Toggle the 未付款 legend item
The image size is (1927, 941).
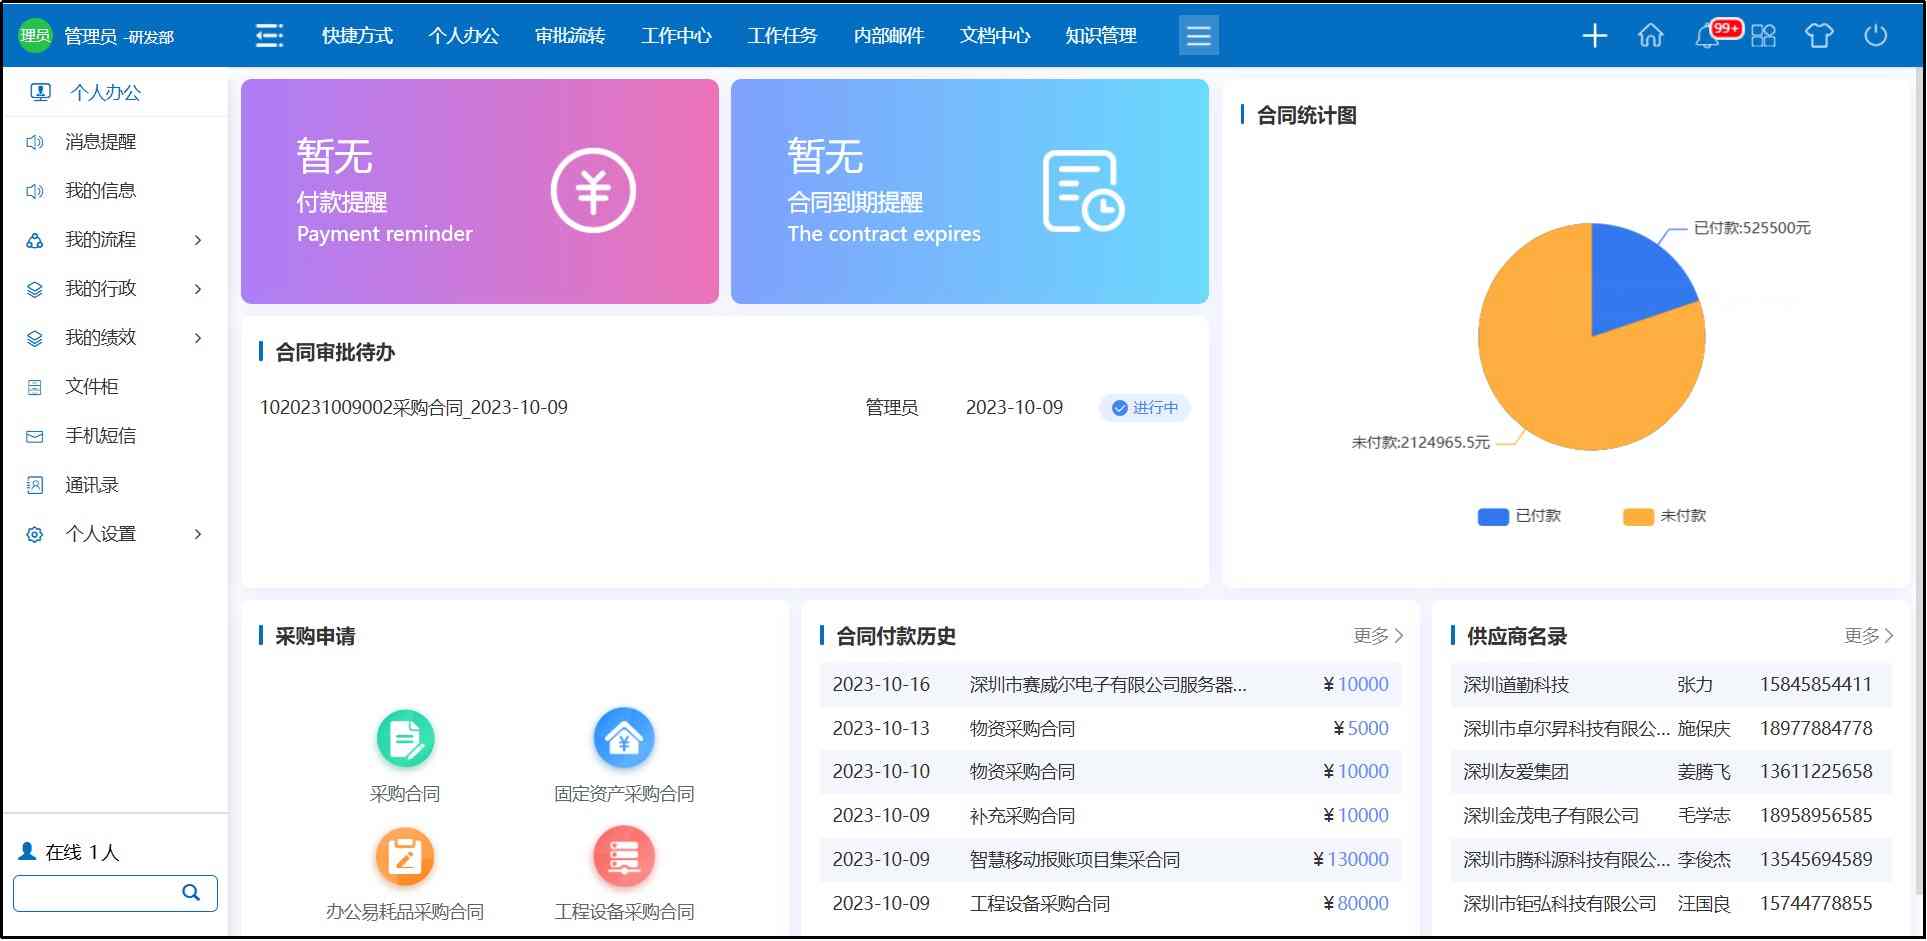pyautogui.click(x=1665, y=516)
